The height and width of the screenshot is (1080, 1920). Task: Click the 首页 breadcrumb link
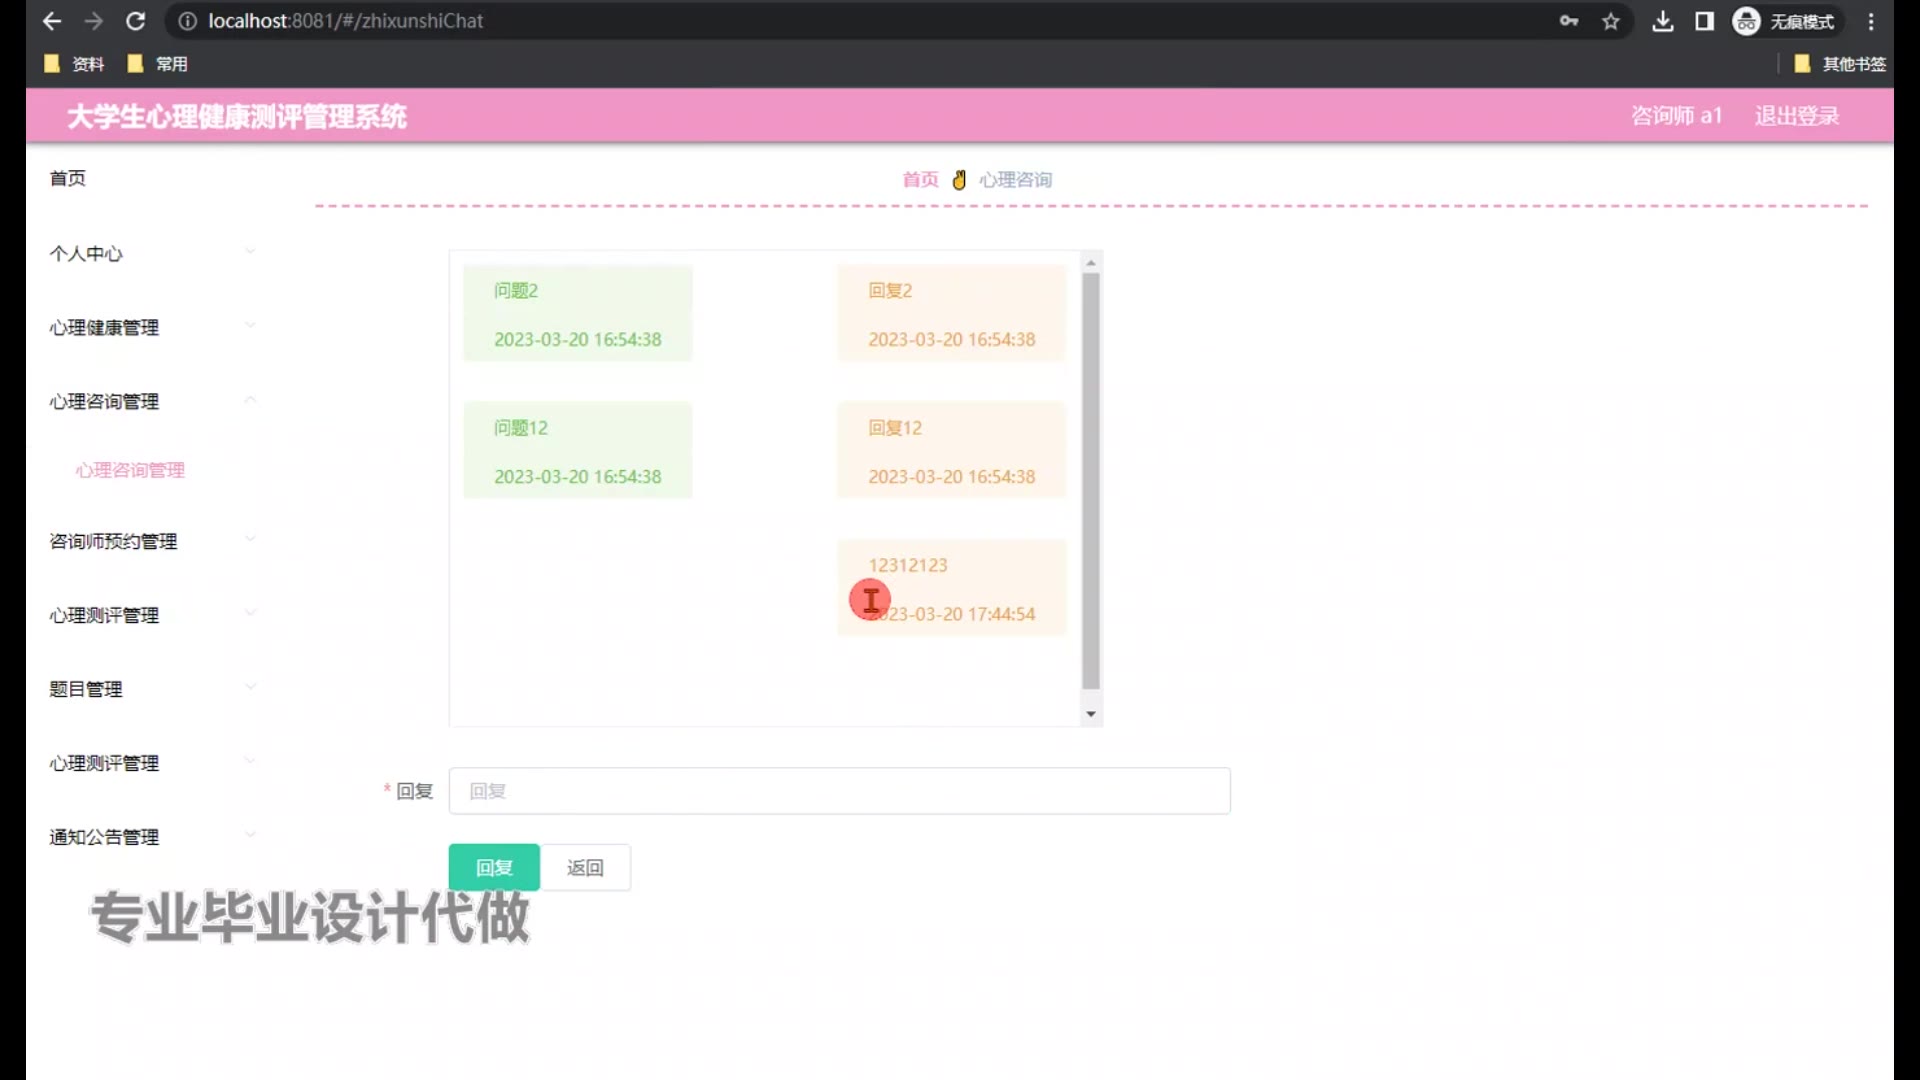coord(920,180)
